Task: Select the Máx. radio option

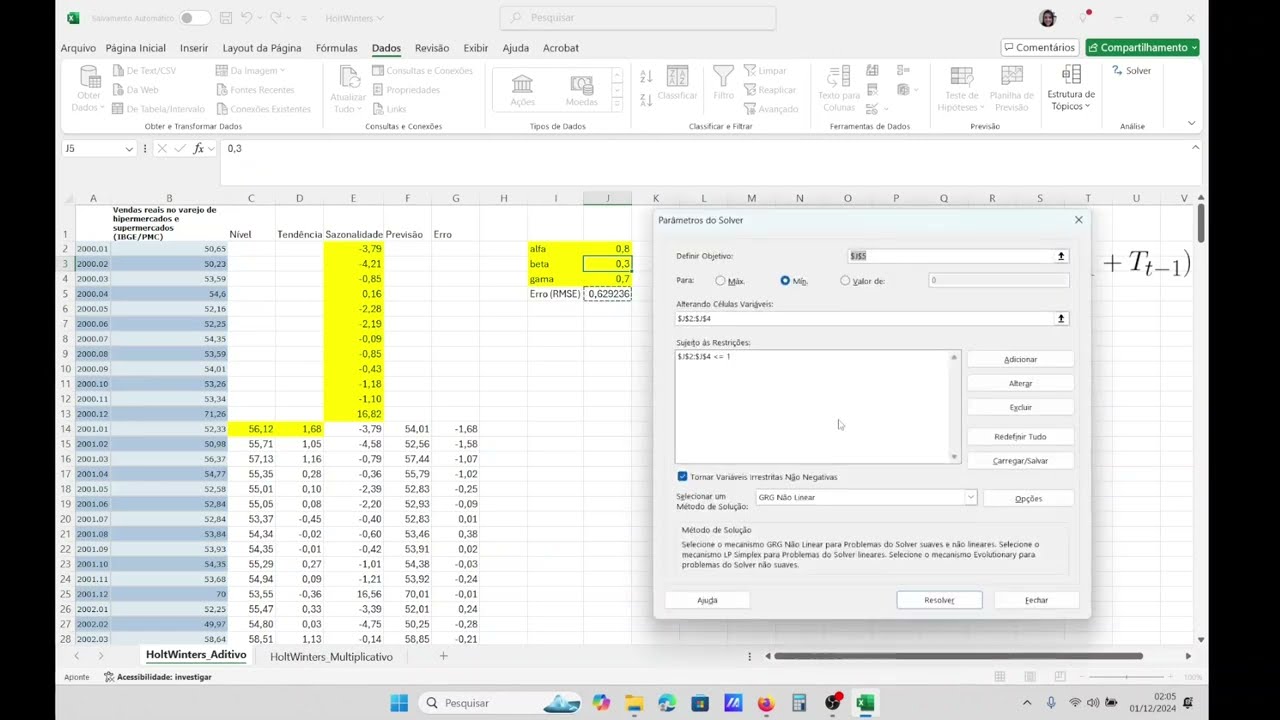Action: click(720, 281)
